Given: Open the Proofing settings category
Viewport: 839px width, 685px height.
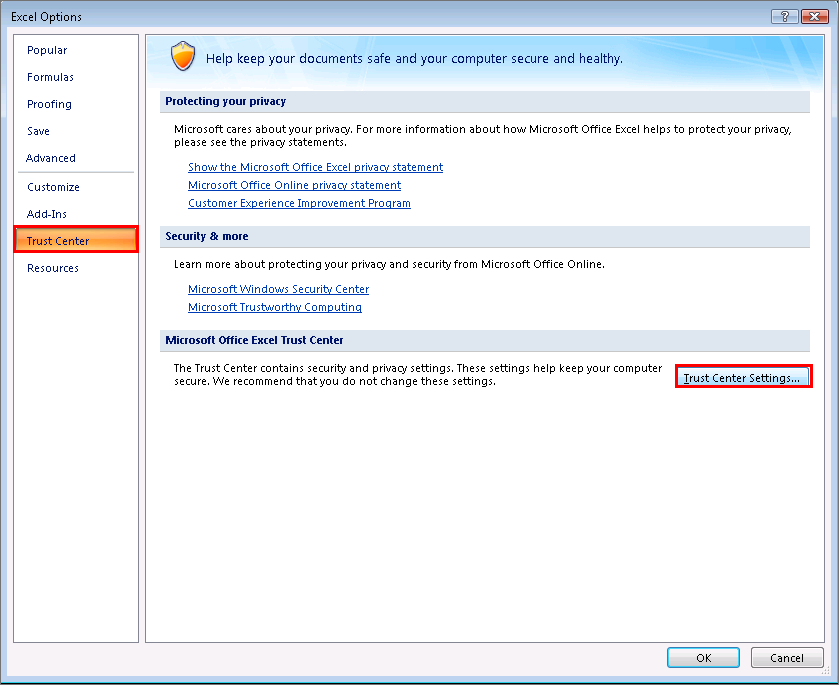Looking at the screenshot, I should point(49,104).
